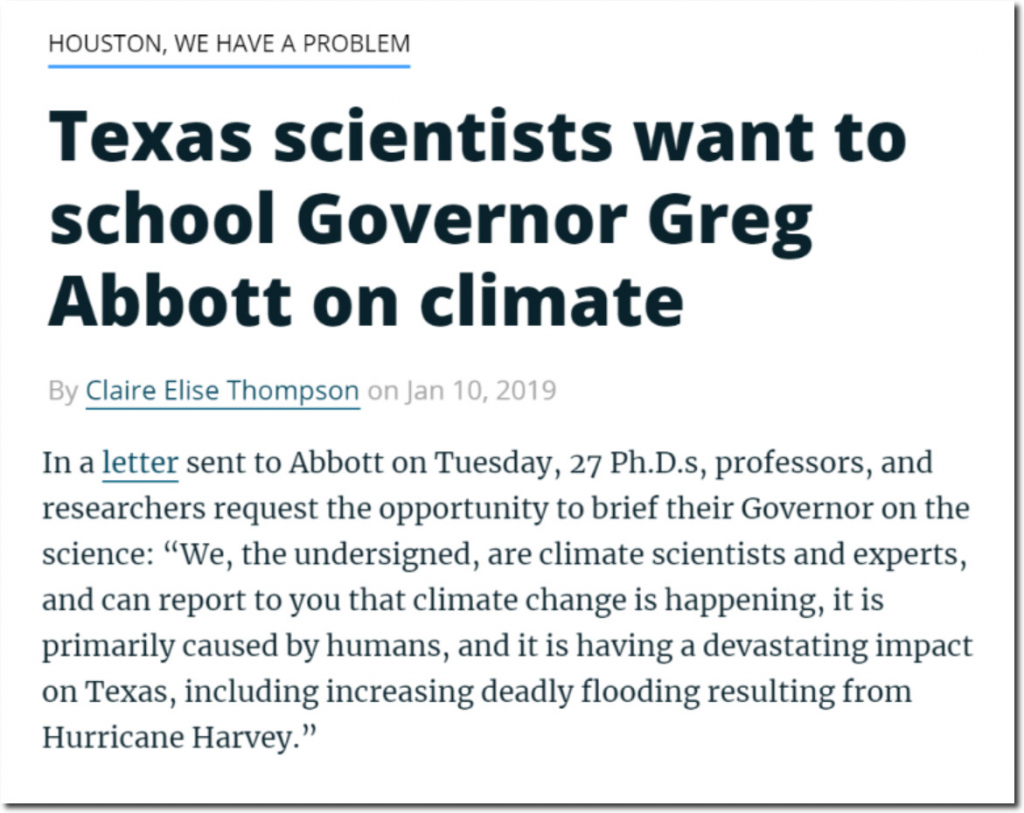The image size is (1024, 813).
Task: Open author Claire Elise Thompson's page
Action: [222, 391]
